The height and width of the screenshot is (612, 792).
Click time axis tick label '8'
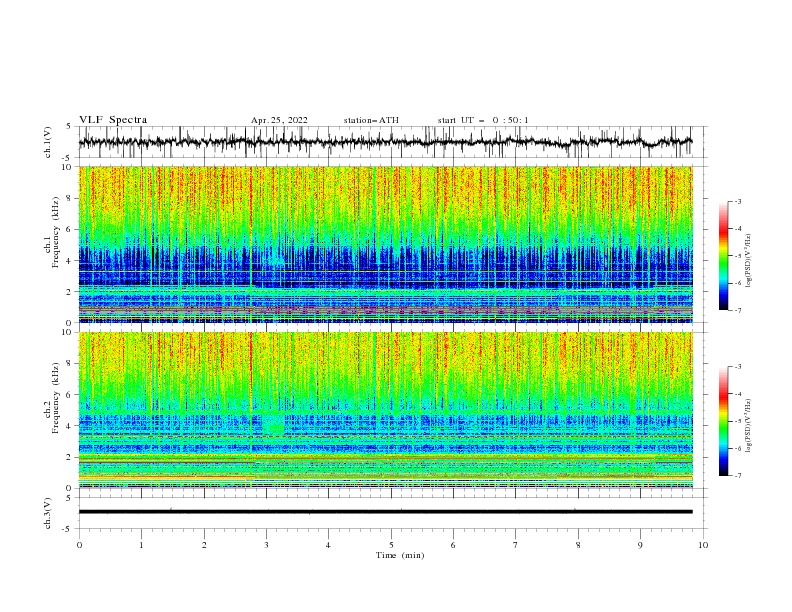tap(578, 545)
